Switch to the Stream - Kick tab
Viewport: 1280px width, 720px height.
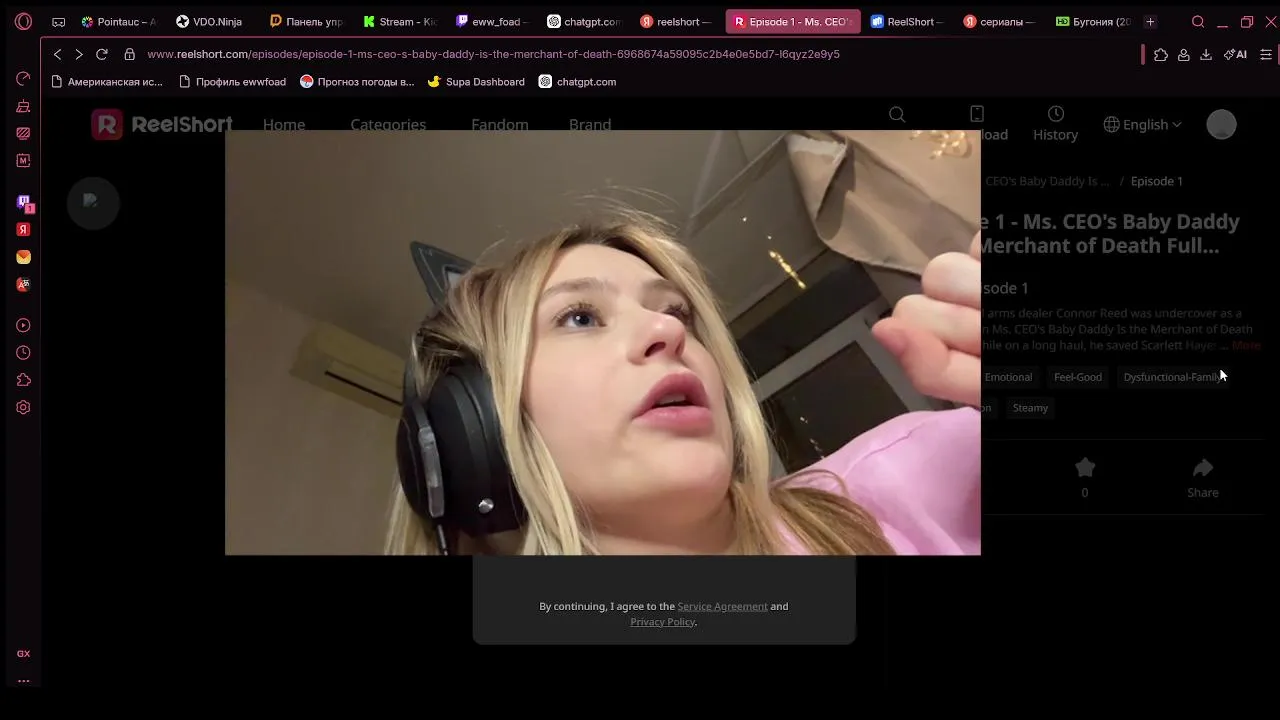(399, 21)
